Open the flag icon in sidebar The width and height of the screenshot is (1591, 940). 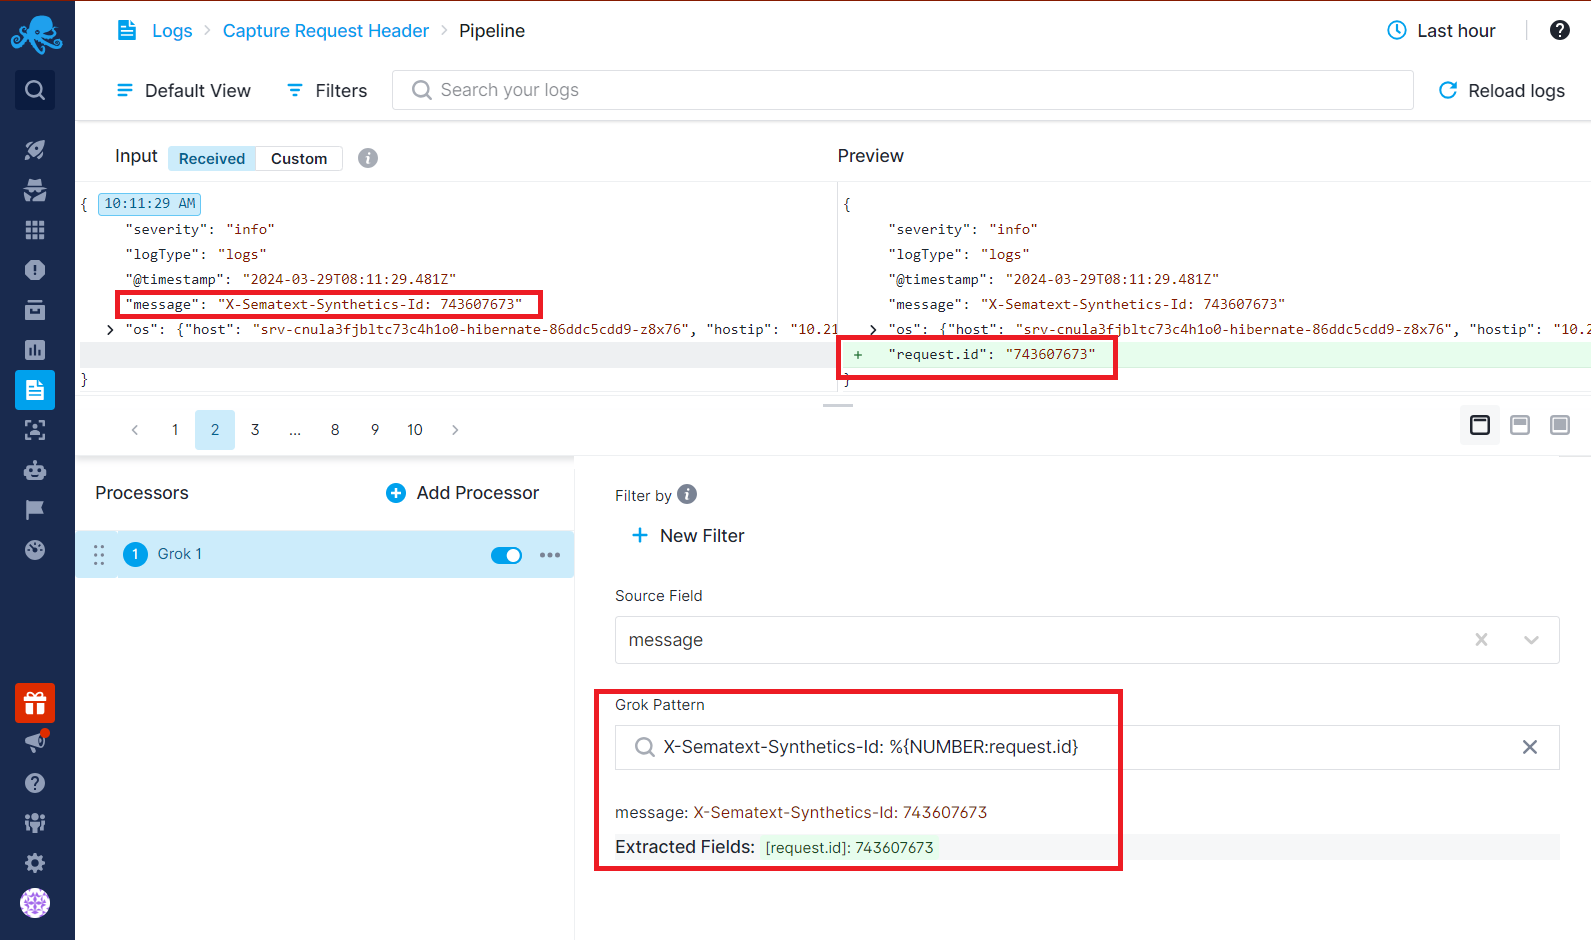(x=35, y=510)
